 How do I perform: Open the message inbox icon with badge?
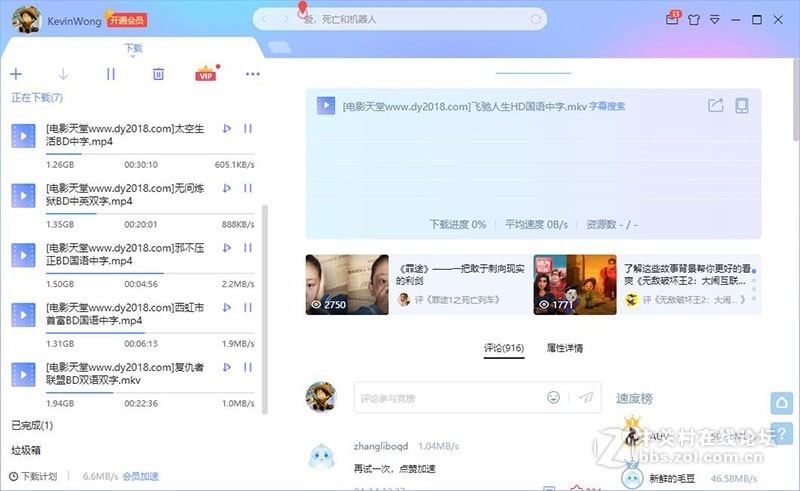pos(672,18)
